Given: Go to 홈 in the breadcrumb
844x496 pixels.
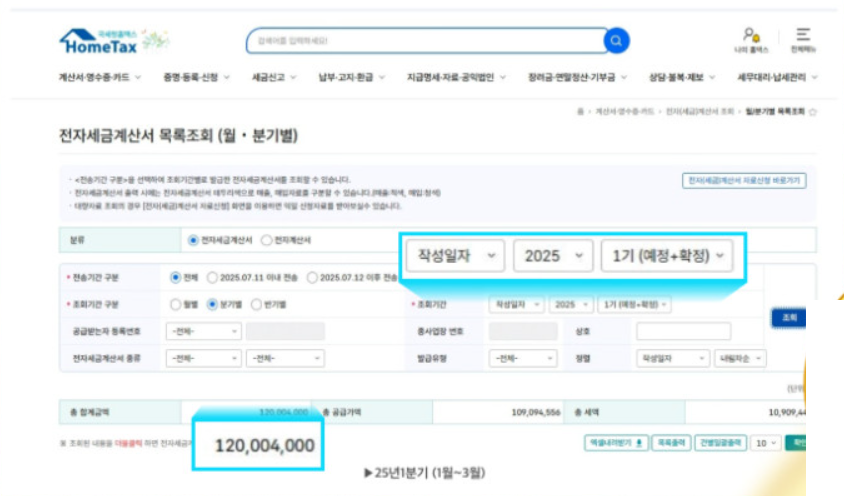Looking at the screenshot, I should pos(580,111).
